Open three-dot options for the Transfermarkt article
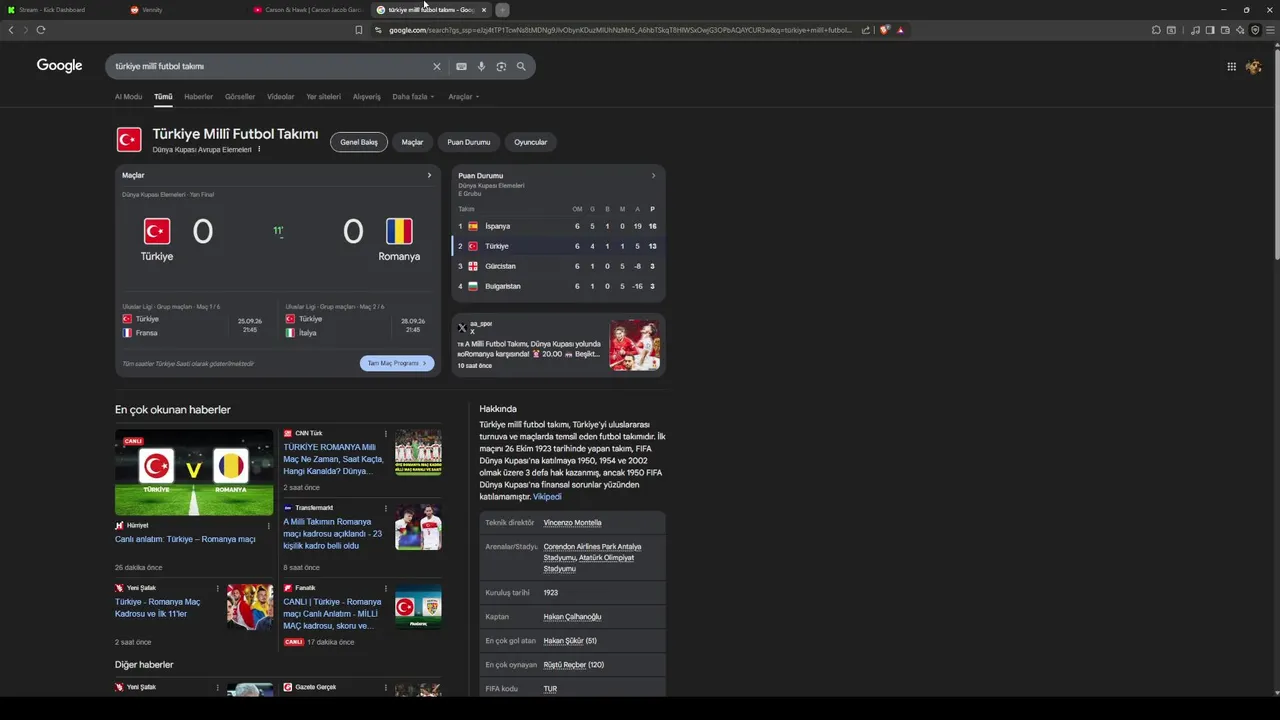1280x720 pixels. click(x=386, y=508)
